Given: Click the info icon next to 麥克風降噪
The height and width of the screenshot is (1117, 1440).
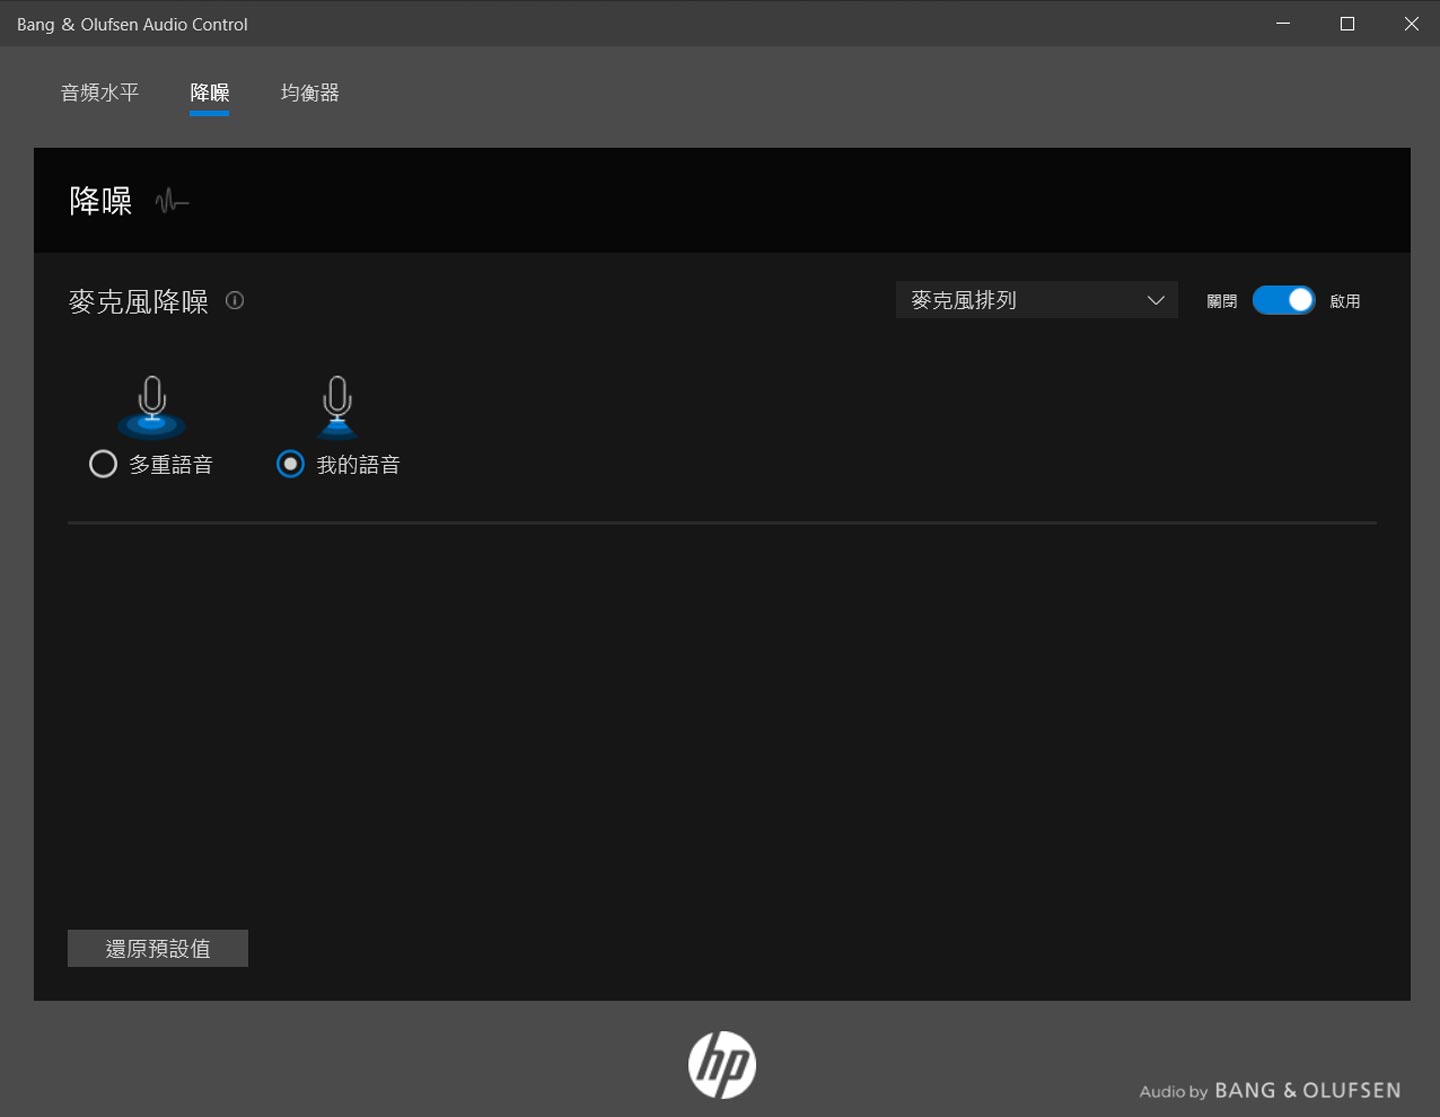Looking at the screenshot, I should [235, 300].
